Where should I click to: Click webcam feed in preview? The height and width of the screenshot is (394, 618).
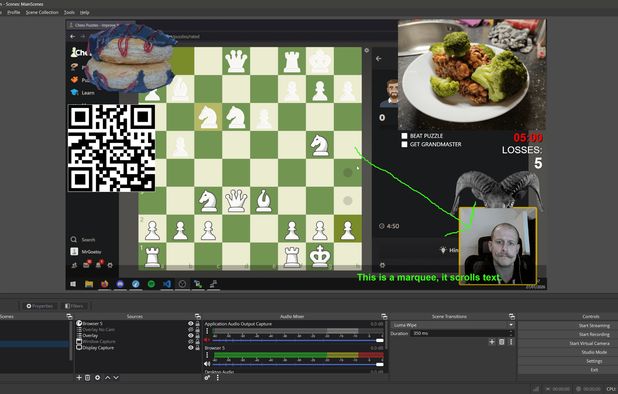(x=498, y=246)
